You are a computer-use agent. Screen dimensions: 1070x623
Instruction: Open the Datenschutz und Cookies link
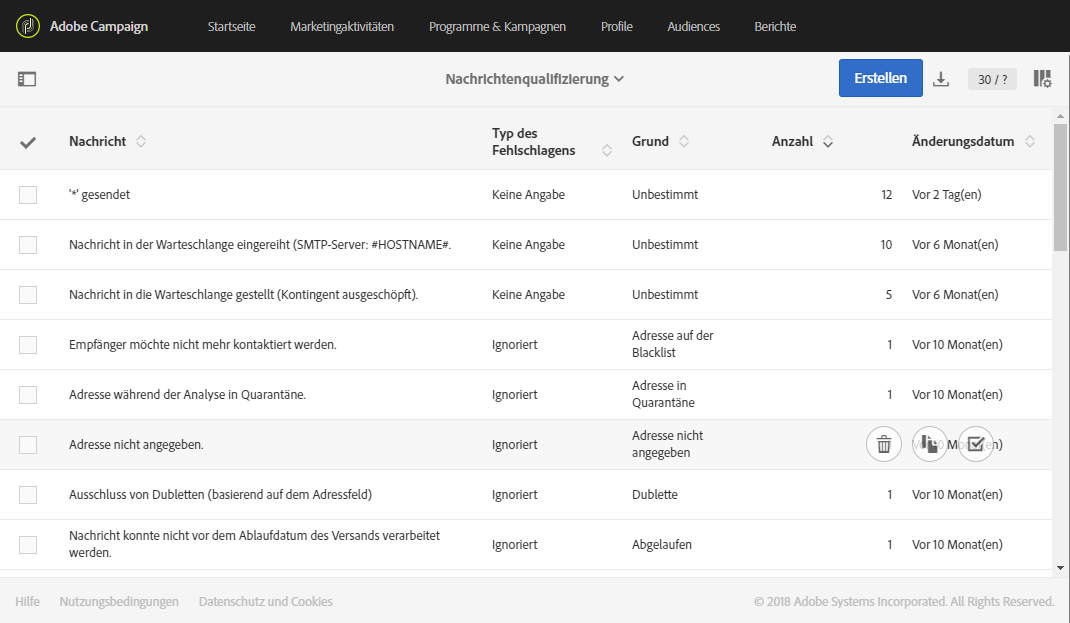(x=265, y=601)
